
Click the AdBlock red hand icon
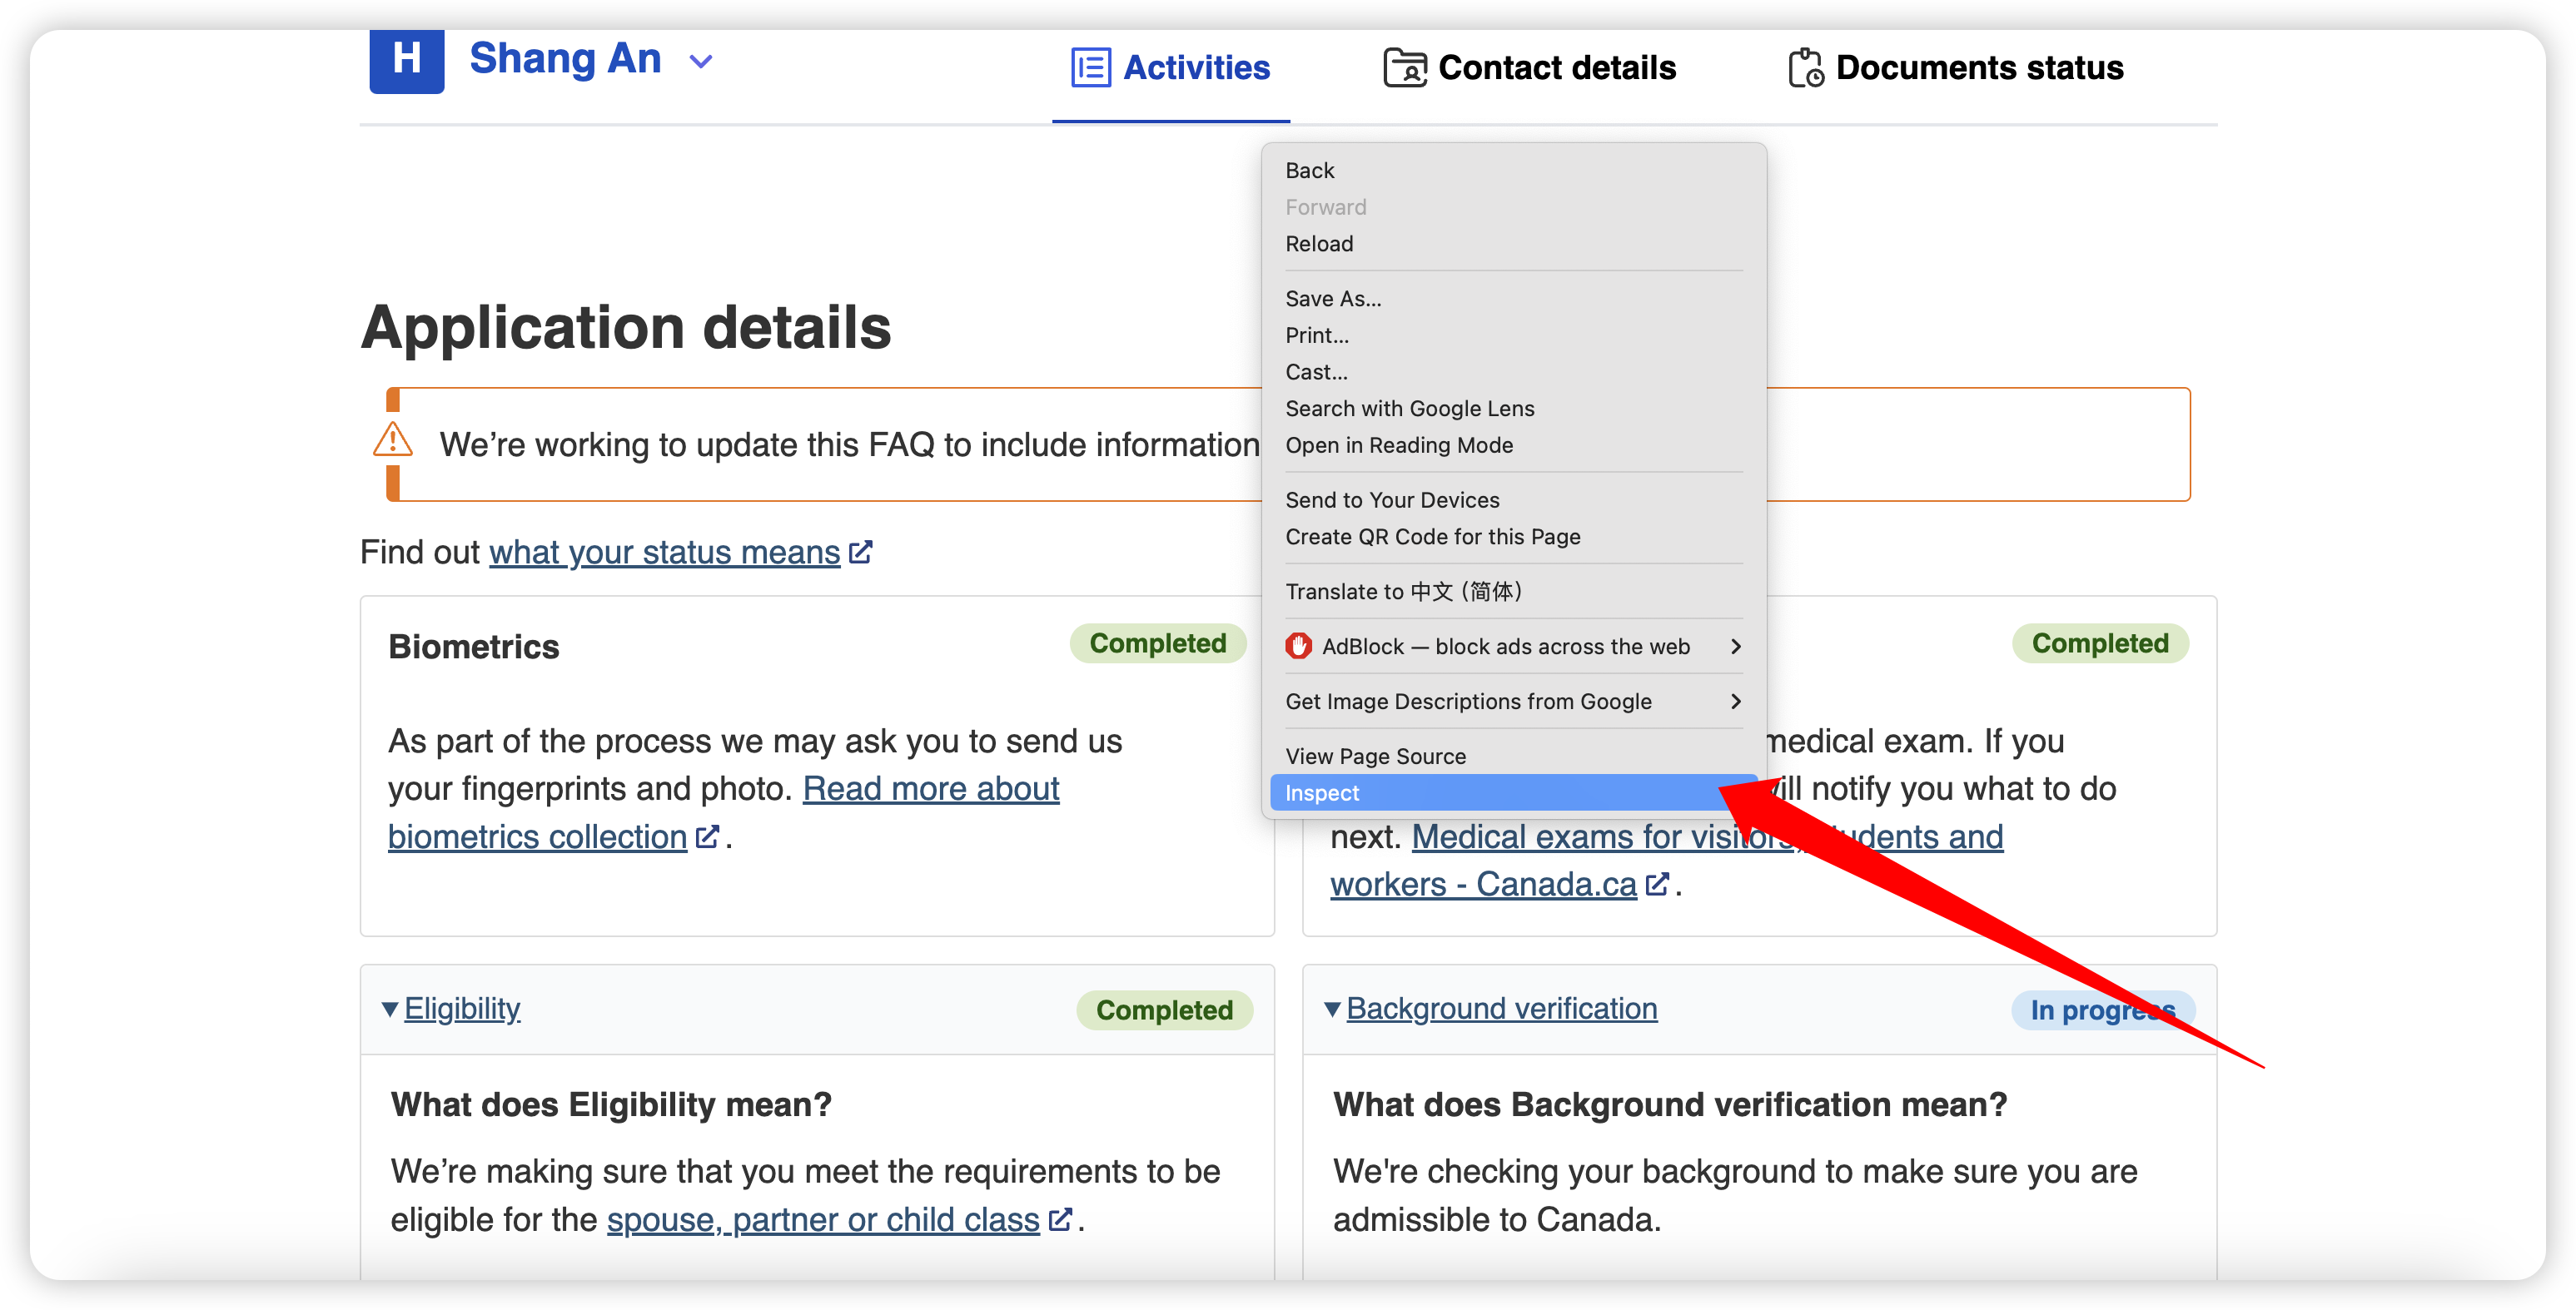(1298, 646)
